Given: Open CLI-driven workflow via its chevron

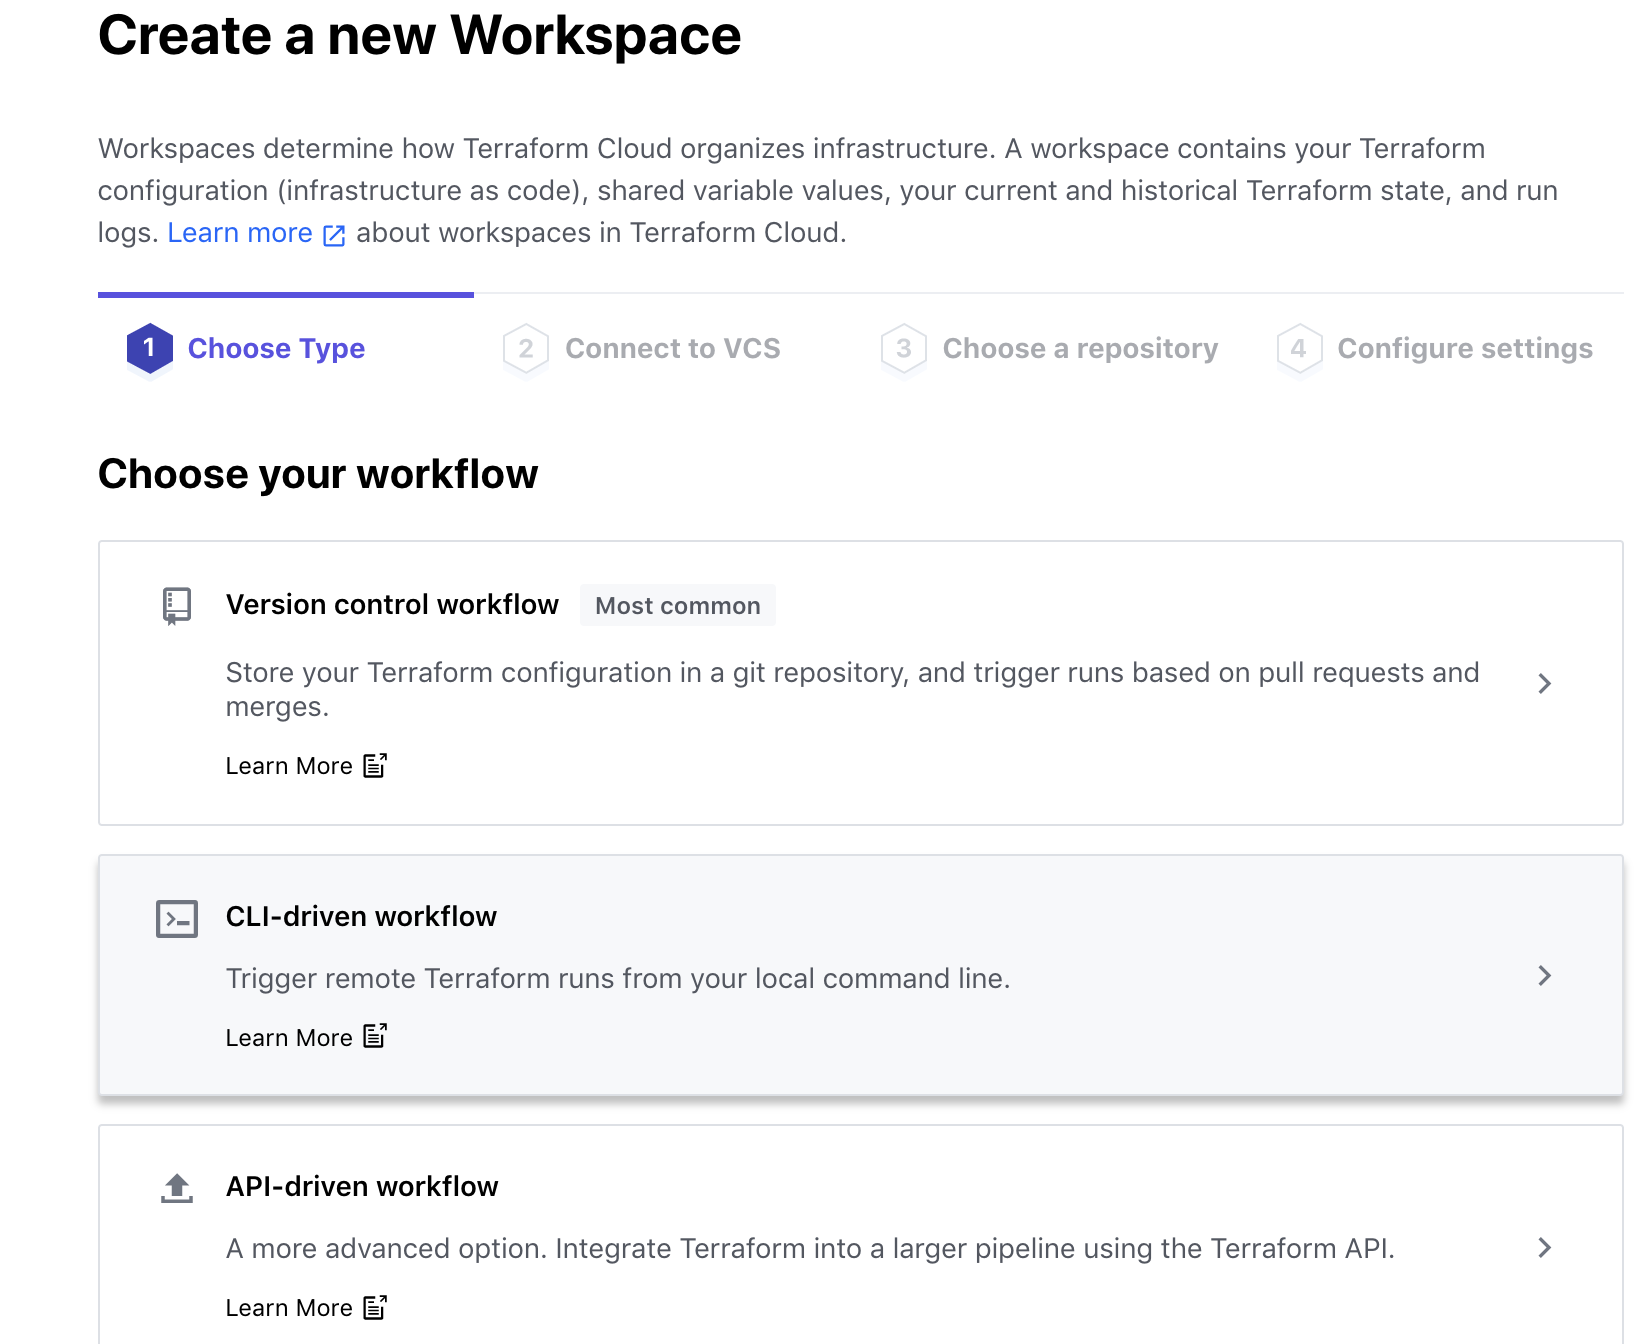Looking at the screenshot, I should tap(1545, 976).
